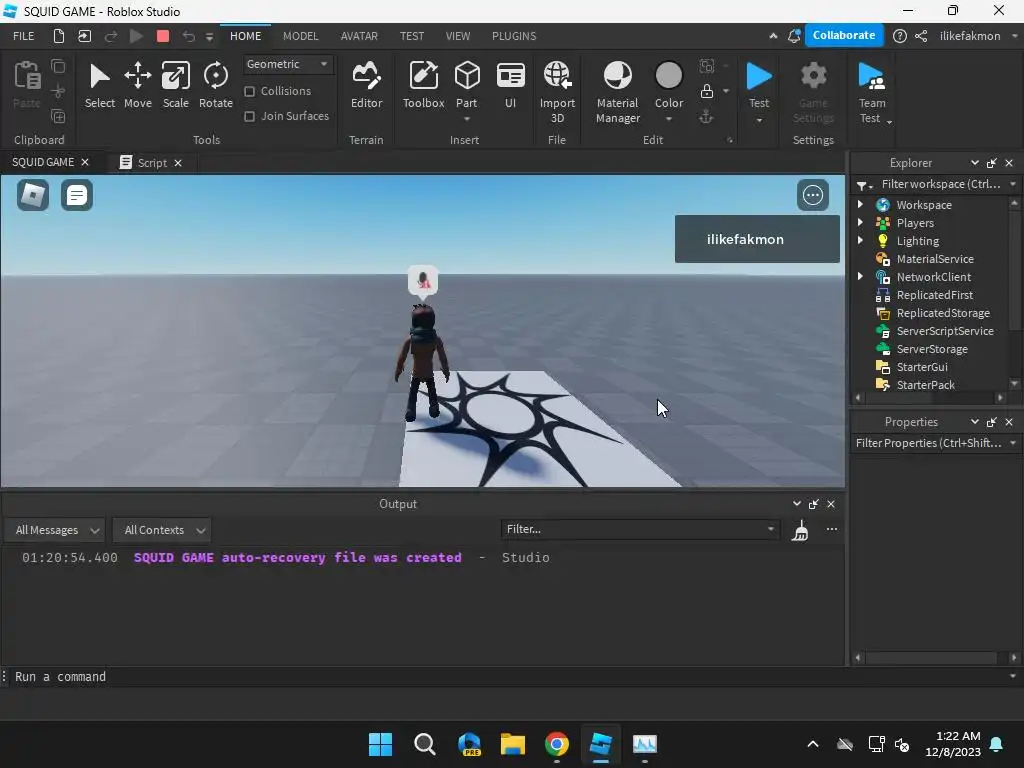Switch to the AVATAR tab

(x=359, y=36)
